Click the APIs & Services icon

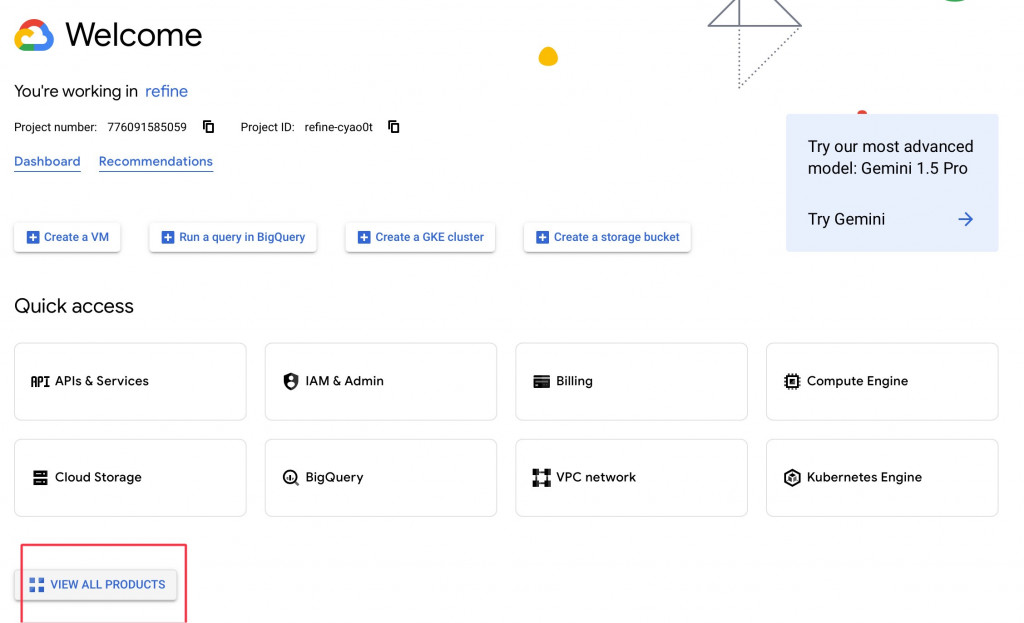(x=40, y=381)
